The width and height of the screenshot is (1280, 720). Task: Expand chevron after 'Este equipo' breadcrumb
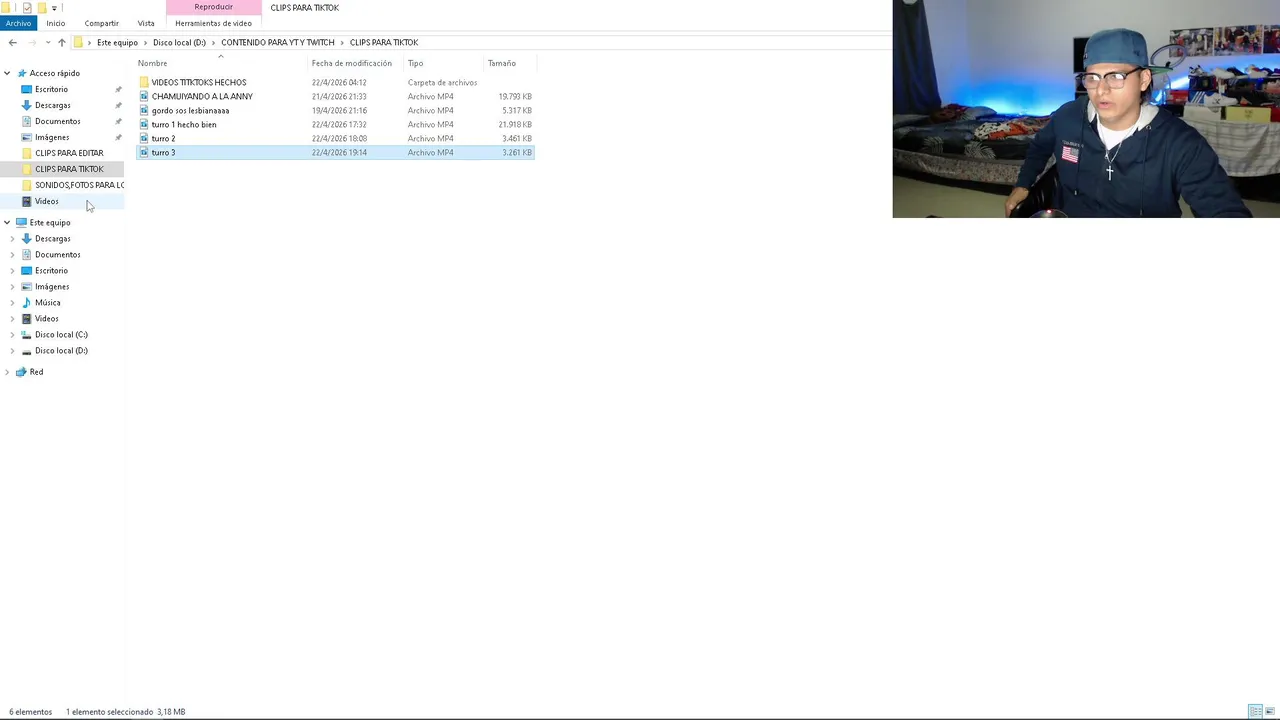point(145,42)
